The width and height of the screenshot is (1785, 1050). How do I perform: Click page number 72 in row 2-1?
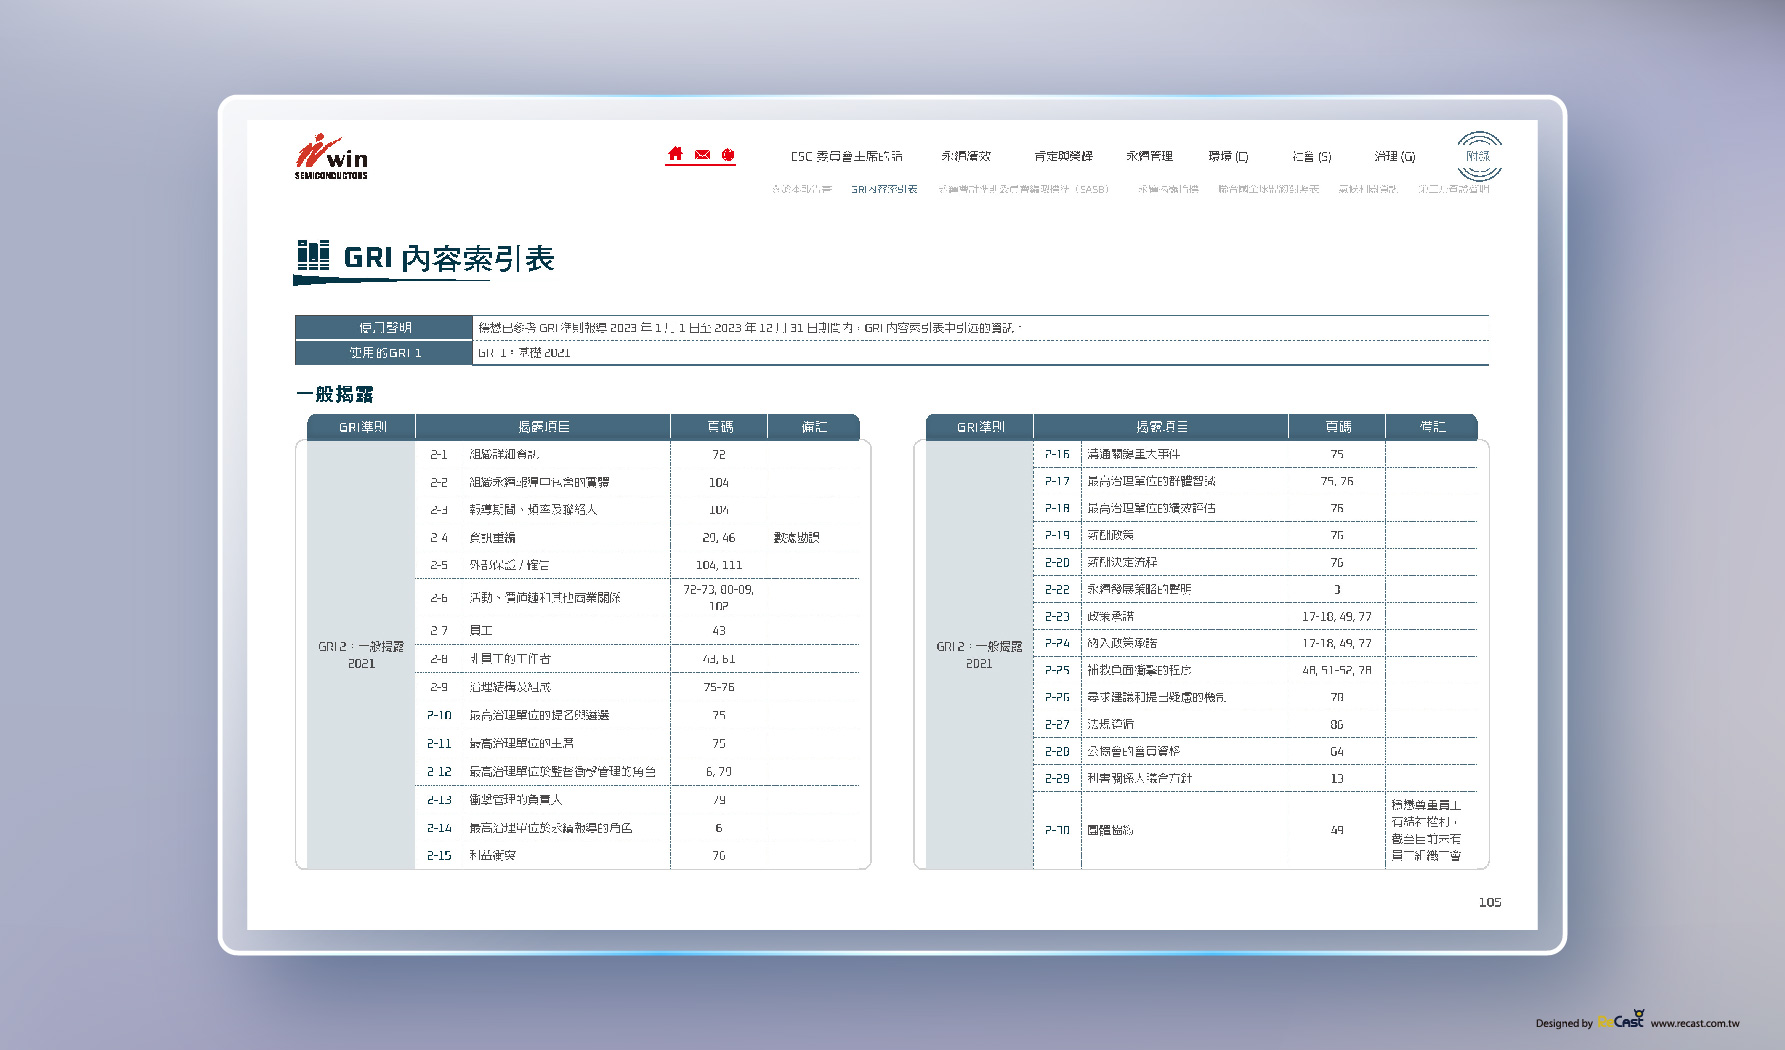point(719,454)
